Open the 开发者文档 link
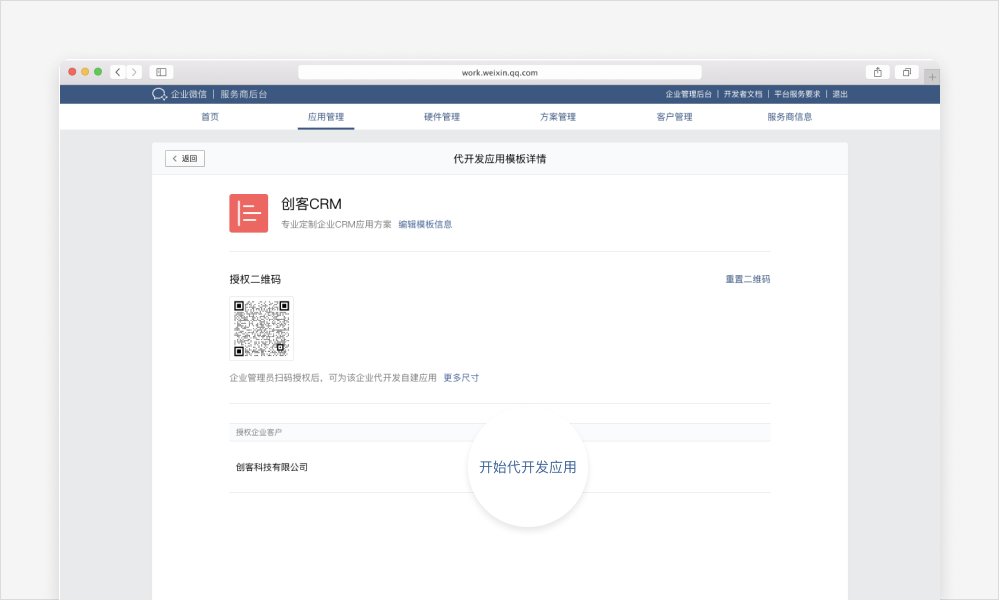The image size is (999, 600). (743, 94)
